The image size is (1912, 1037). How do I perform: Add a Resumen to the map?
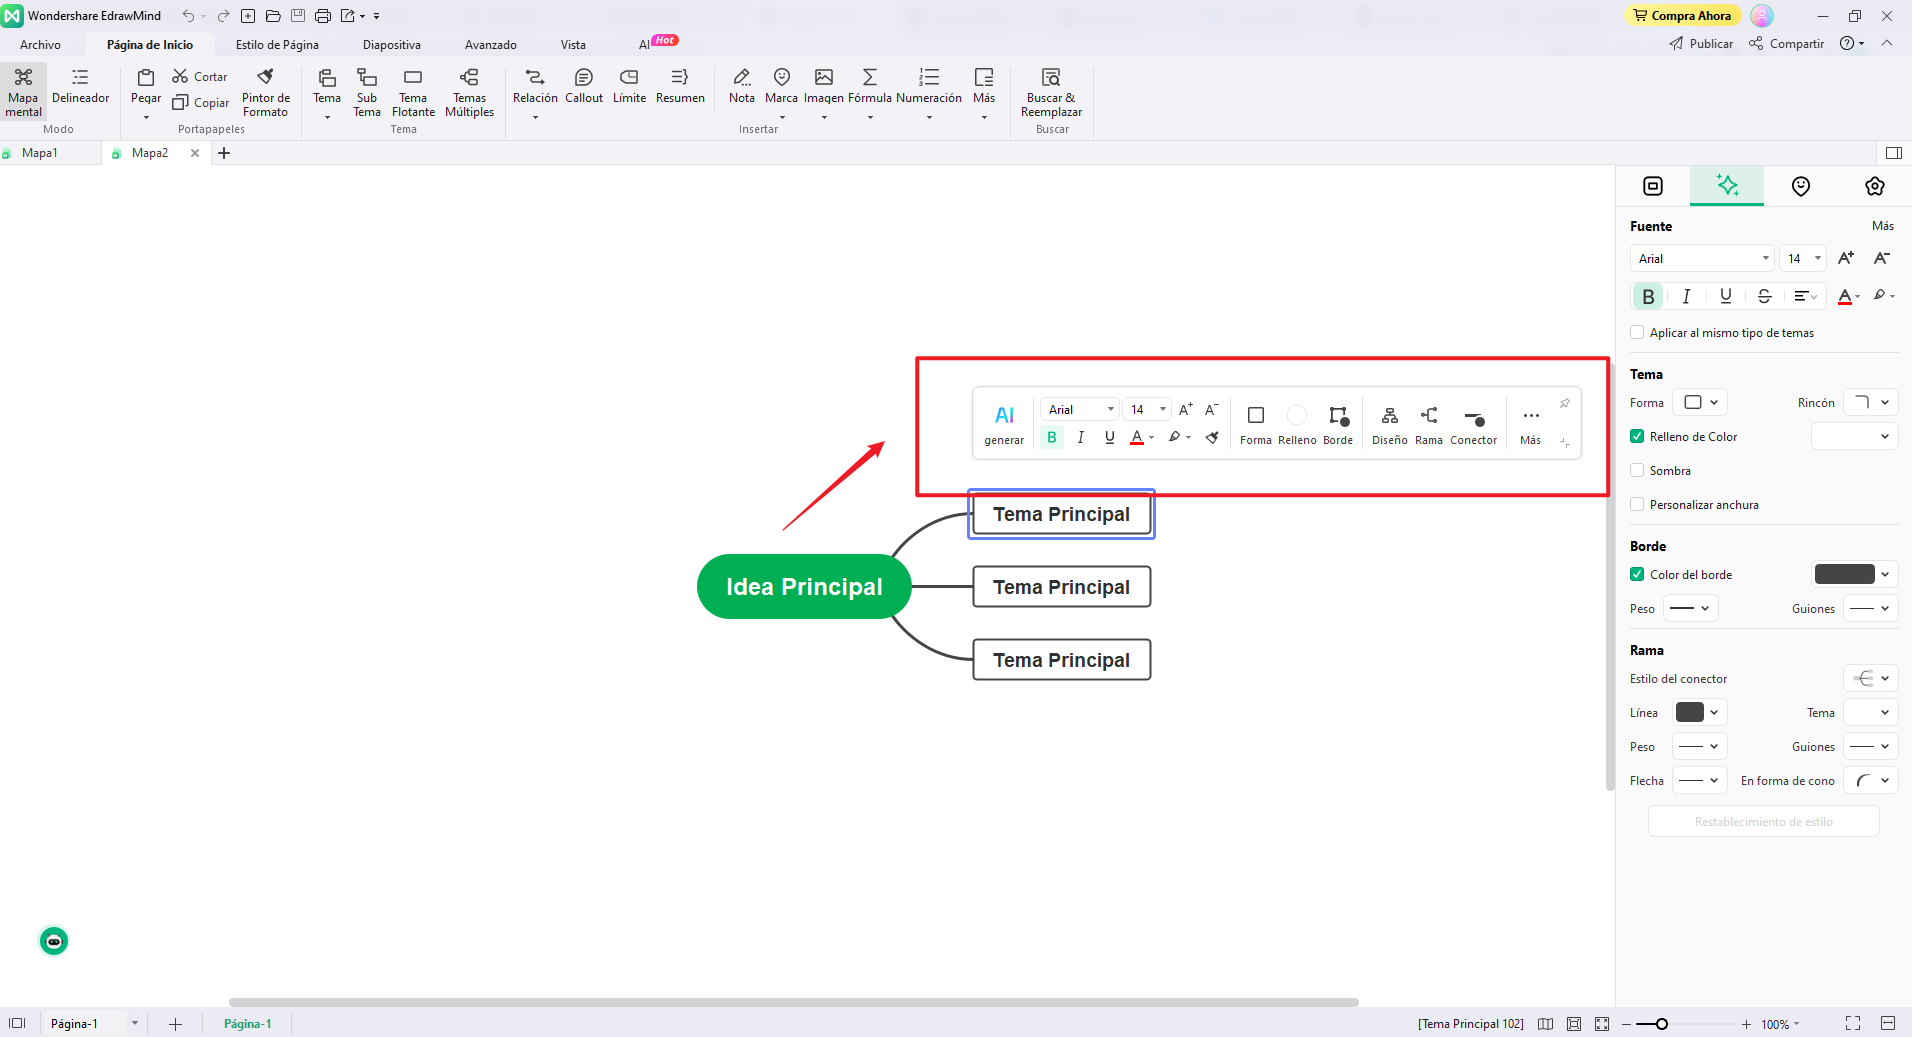[x=680, y=88]
